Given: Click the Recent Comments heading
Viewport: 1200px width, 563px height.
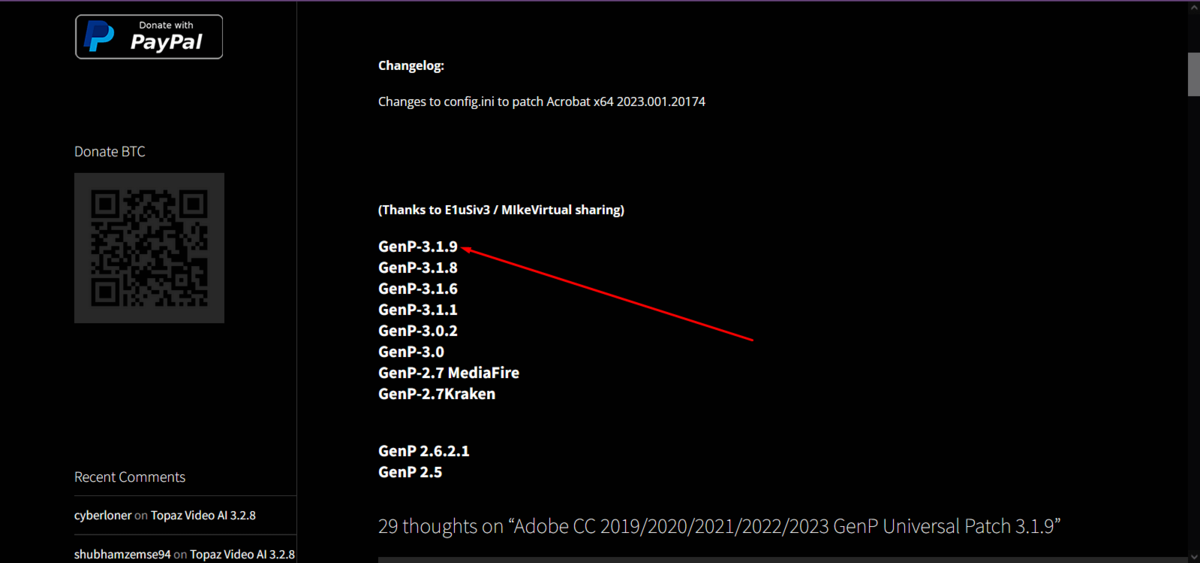Looking at the screenshot, I should (130, 477).
